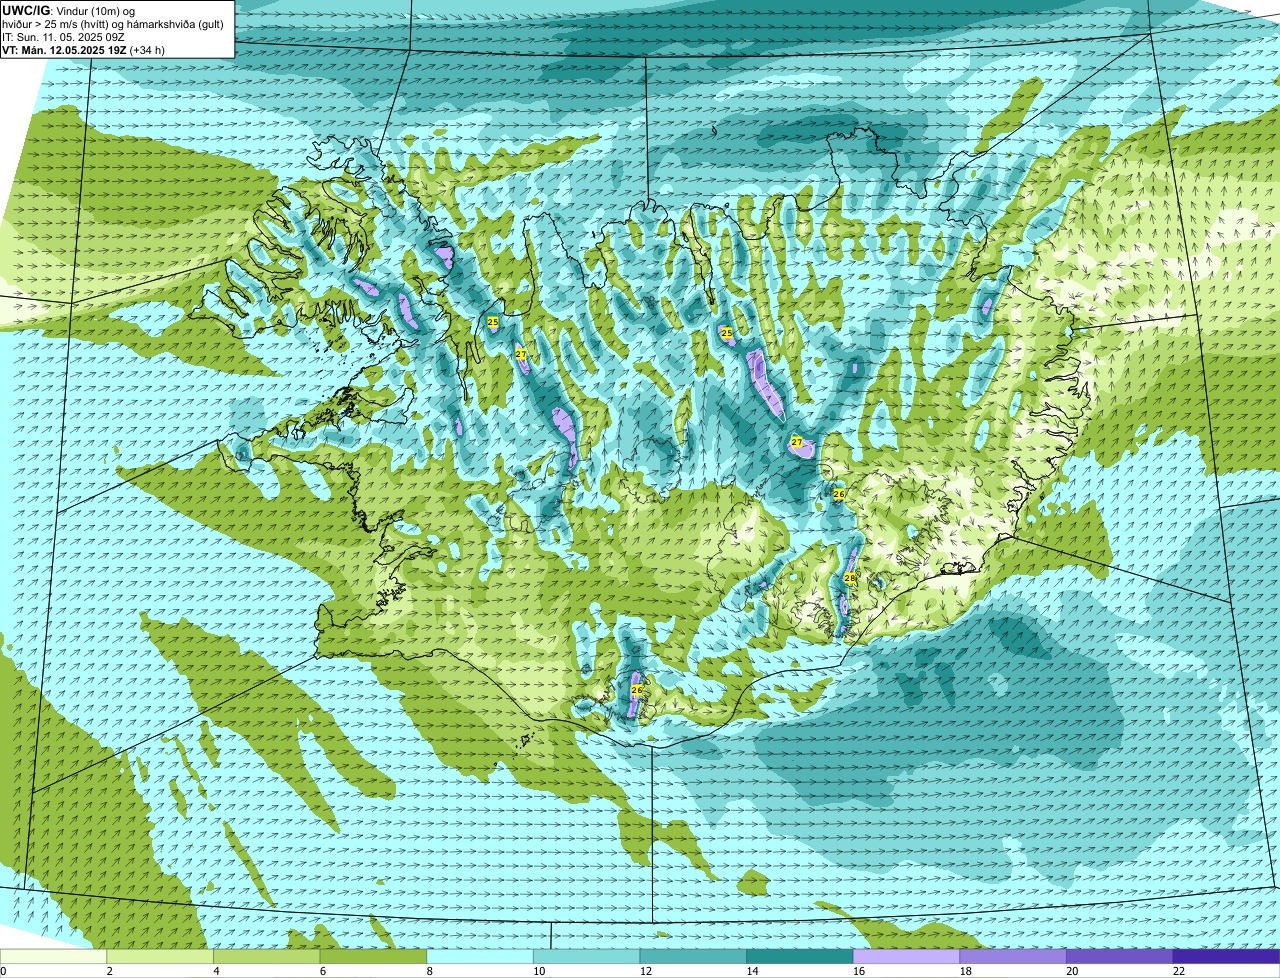Image resolution: width=1280 pixels, height=978 pixels.
Task: Click the 2–4 m/s light lime legend swatch
Action: (160, 956)
